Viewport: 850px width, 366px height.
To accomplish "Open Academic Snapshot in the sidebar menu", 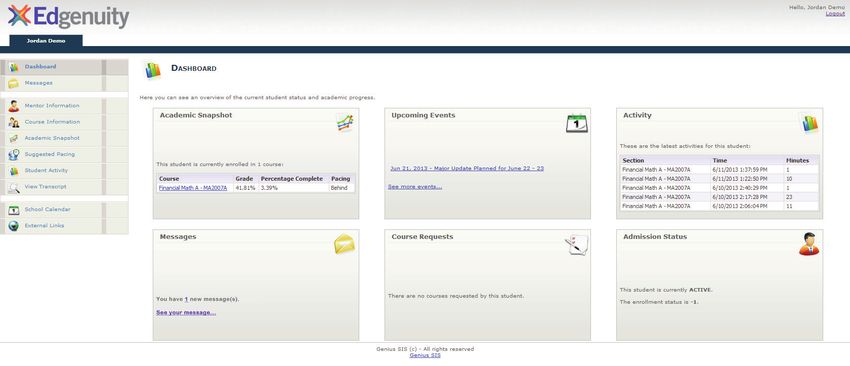I will click(x=52, y=138).
